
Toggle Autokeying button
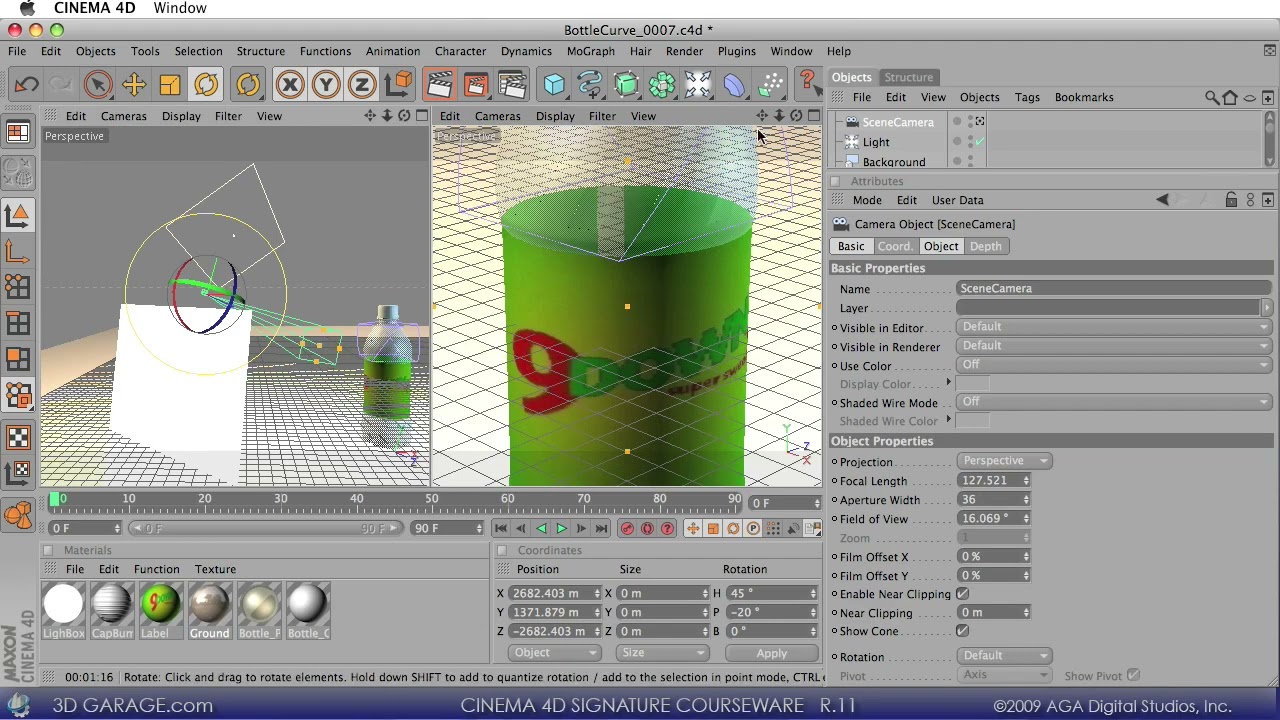(x=647, y=528)
